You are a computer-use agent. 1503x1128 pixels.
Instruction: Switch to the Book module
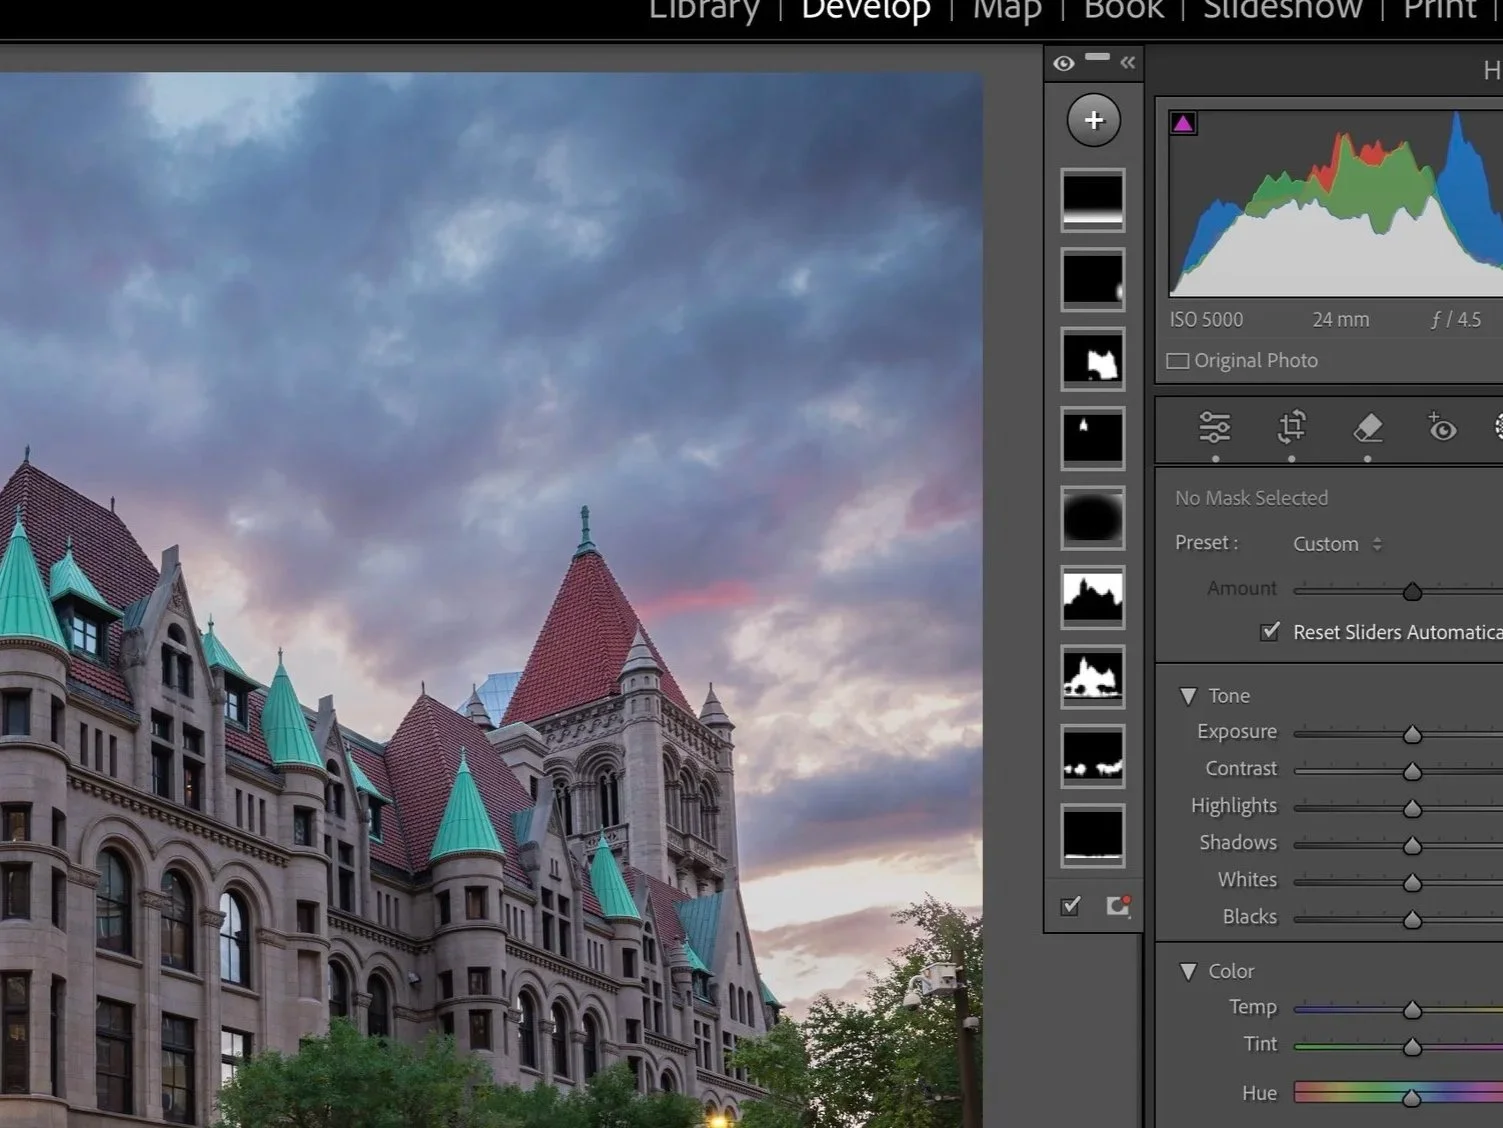pos(1123,10)
